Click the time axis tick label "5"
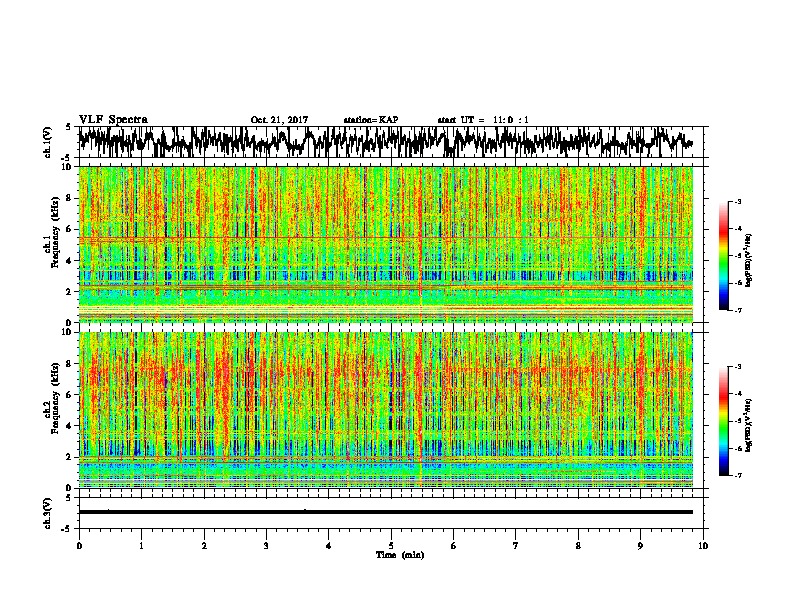The width and height of the screenshot is (792, 612). pos(391,546)
